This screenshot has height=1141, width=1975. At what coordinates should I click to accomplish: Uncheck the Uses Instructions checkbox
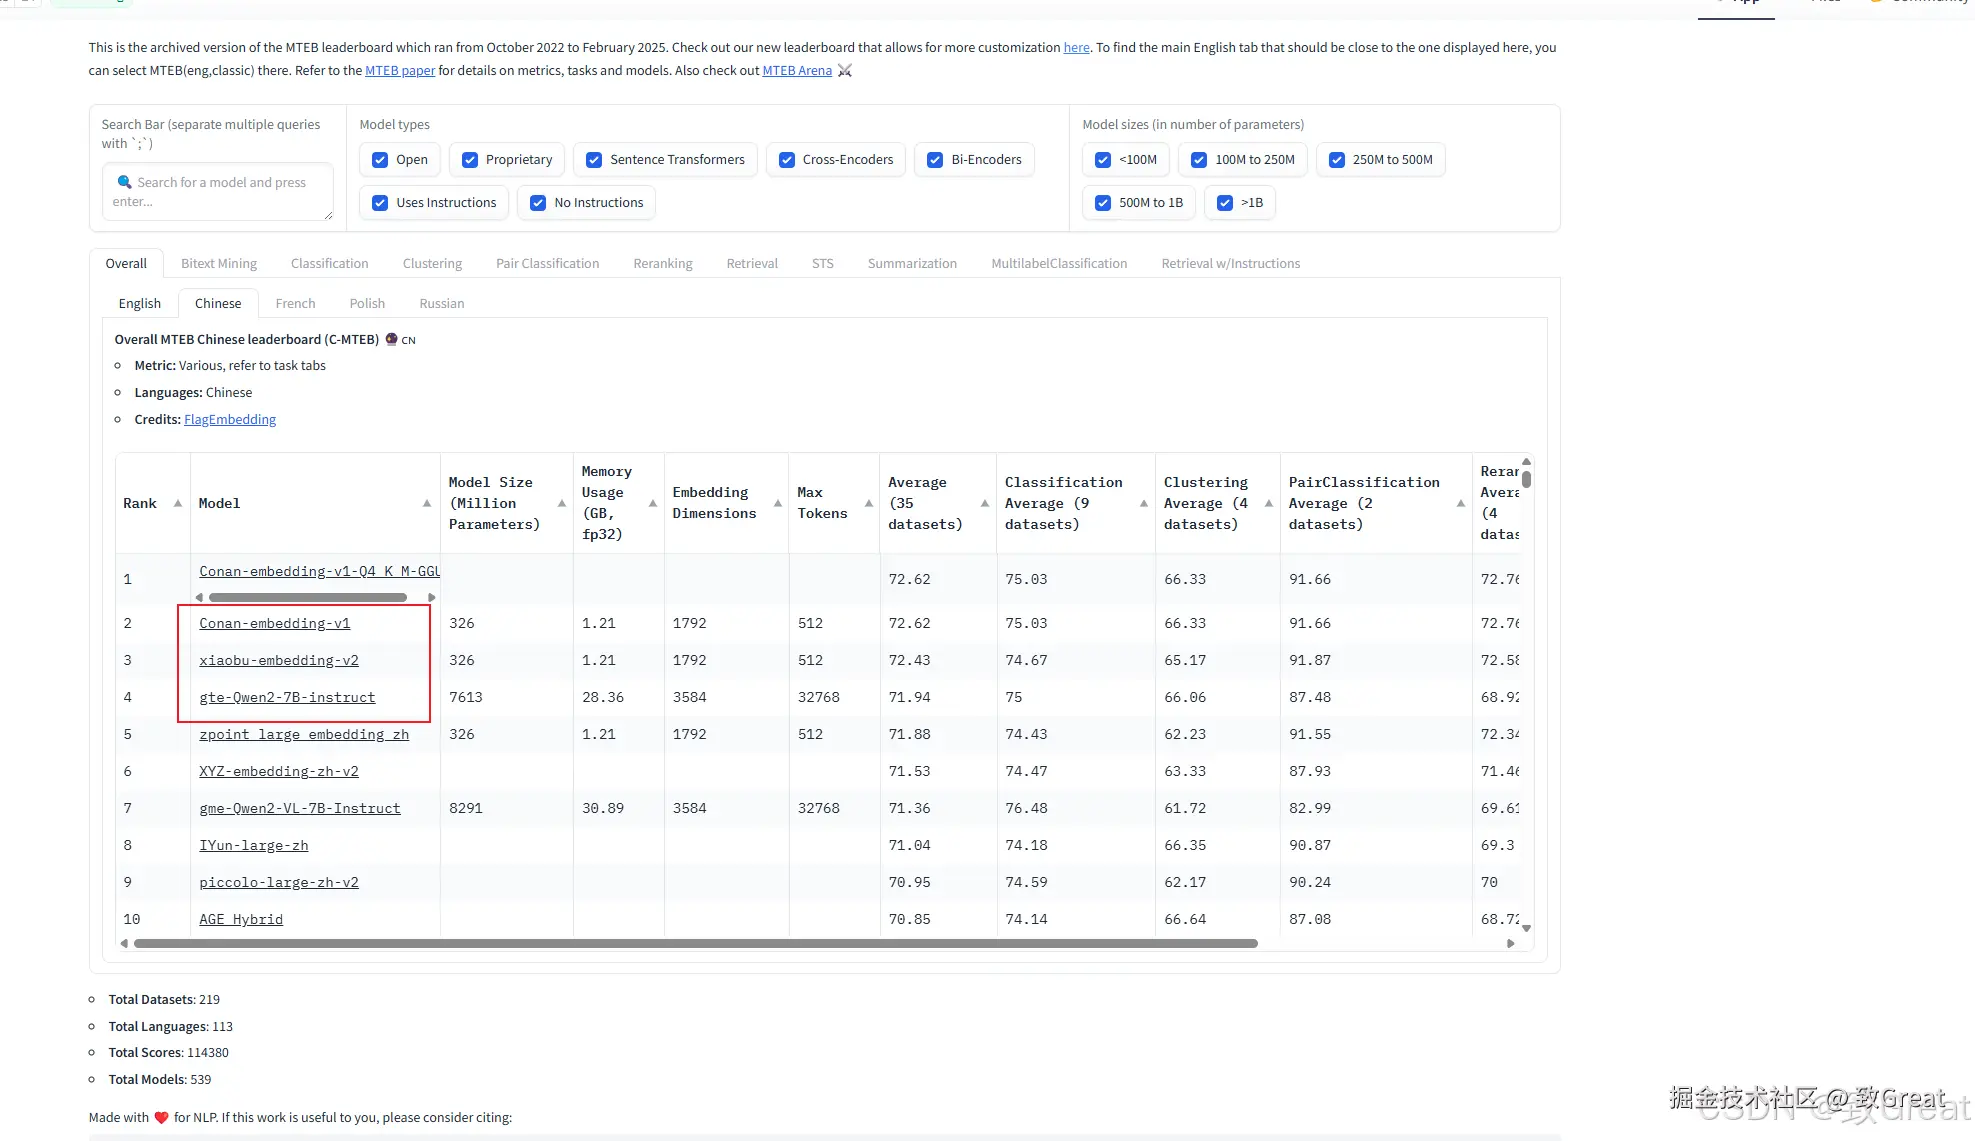pyautogui.click(x=380, y=203)
